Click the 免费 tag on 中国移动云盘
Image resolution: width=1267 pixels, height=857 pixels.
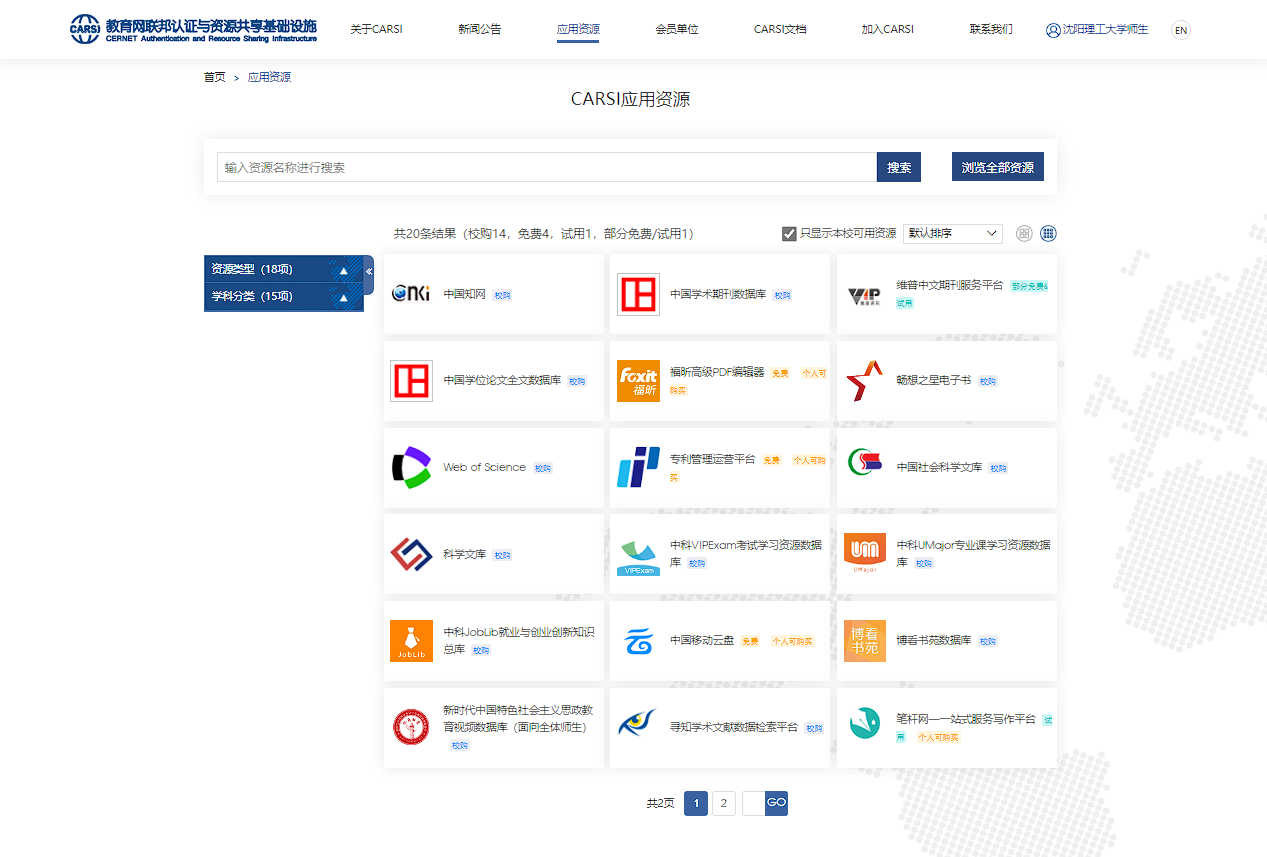point(751,641)
